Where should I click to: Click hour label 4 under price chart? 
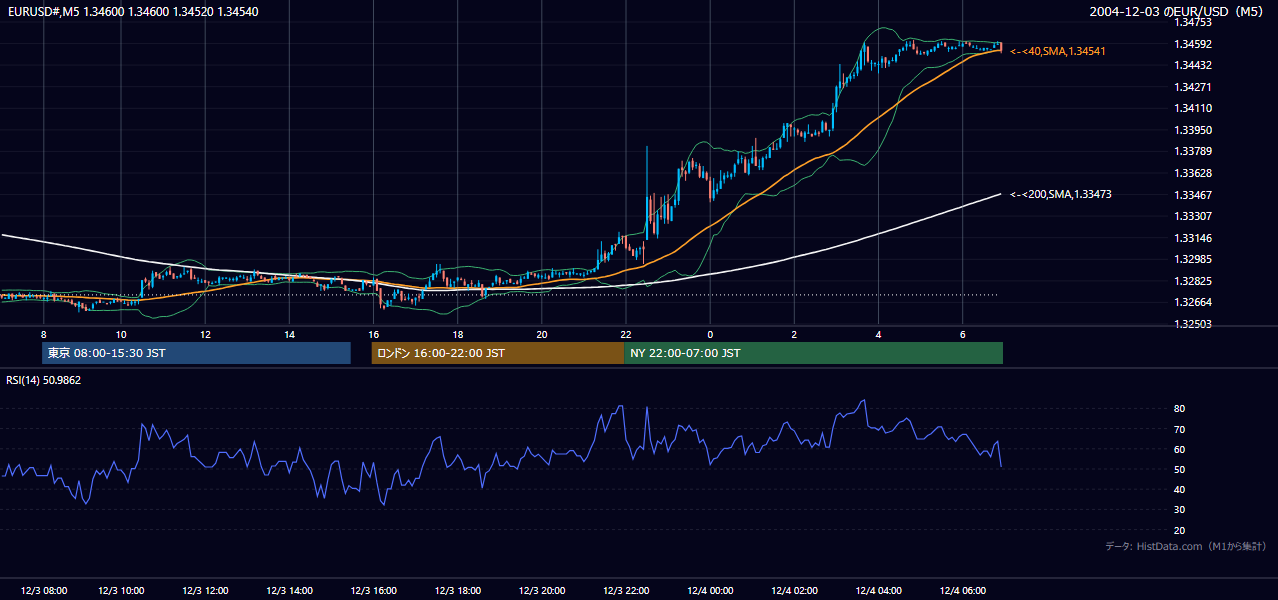[878, 334]
